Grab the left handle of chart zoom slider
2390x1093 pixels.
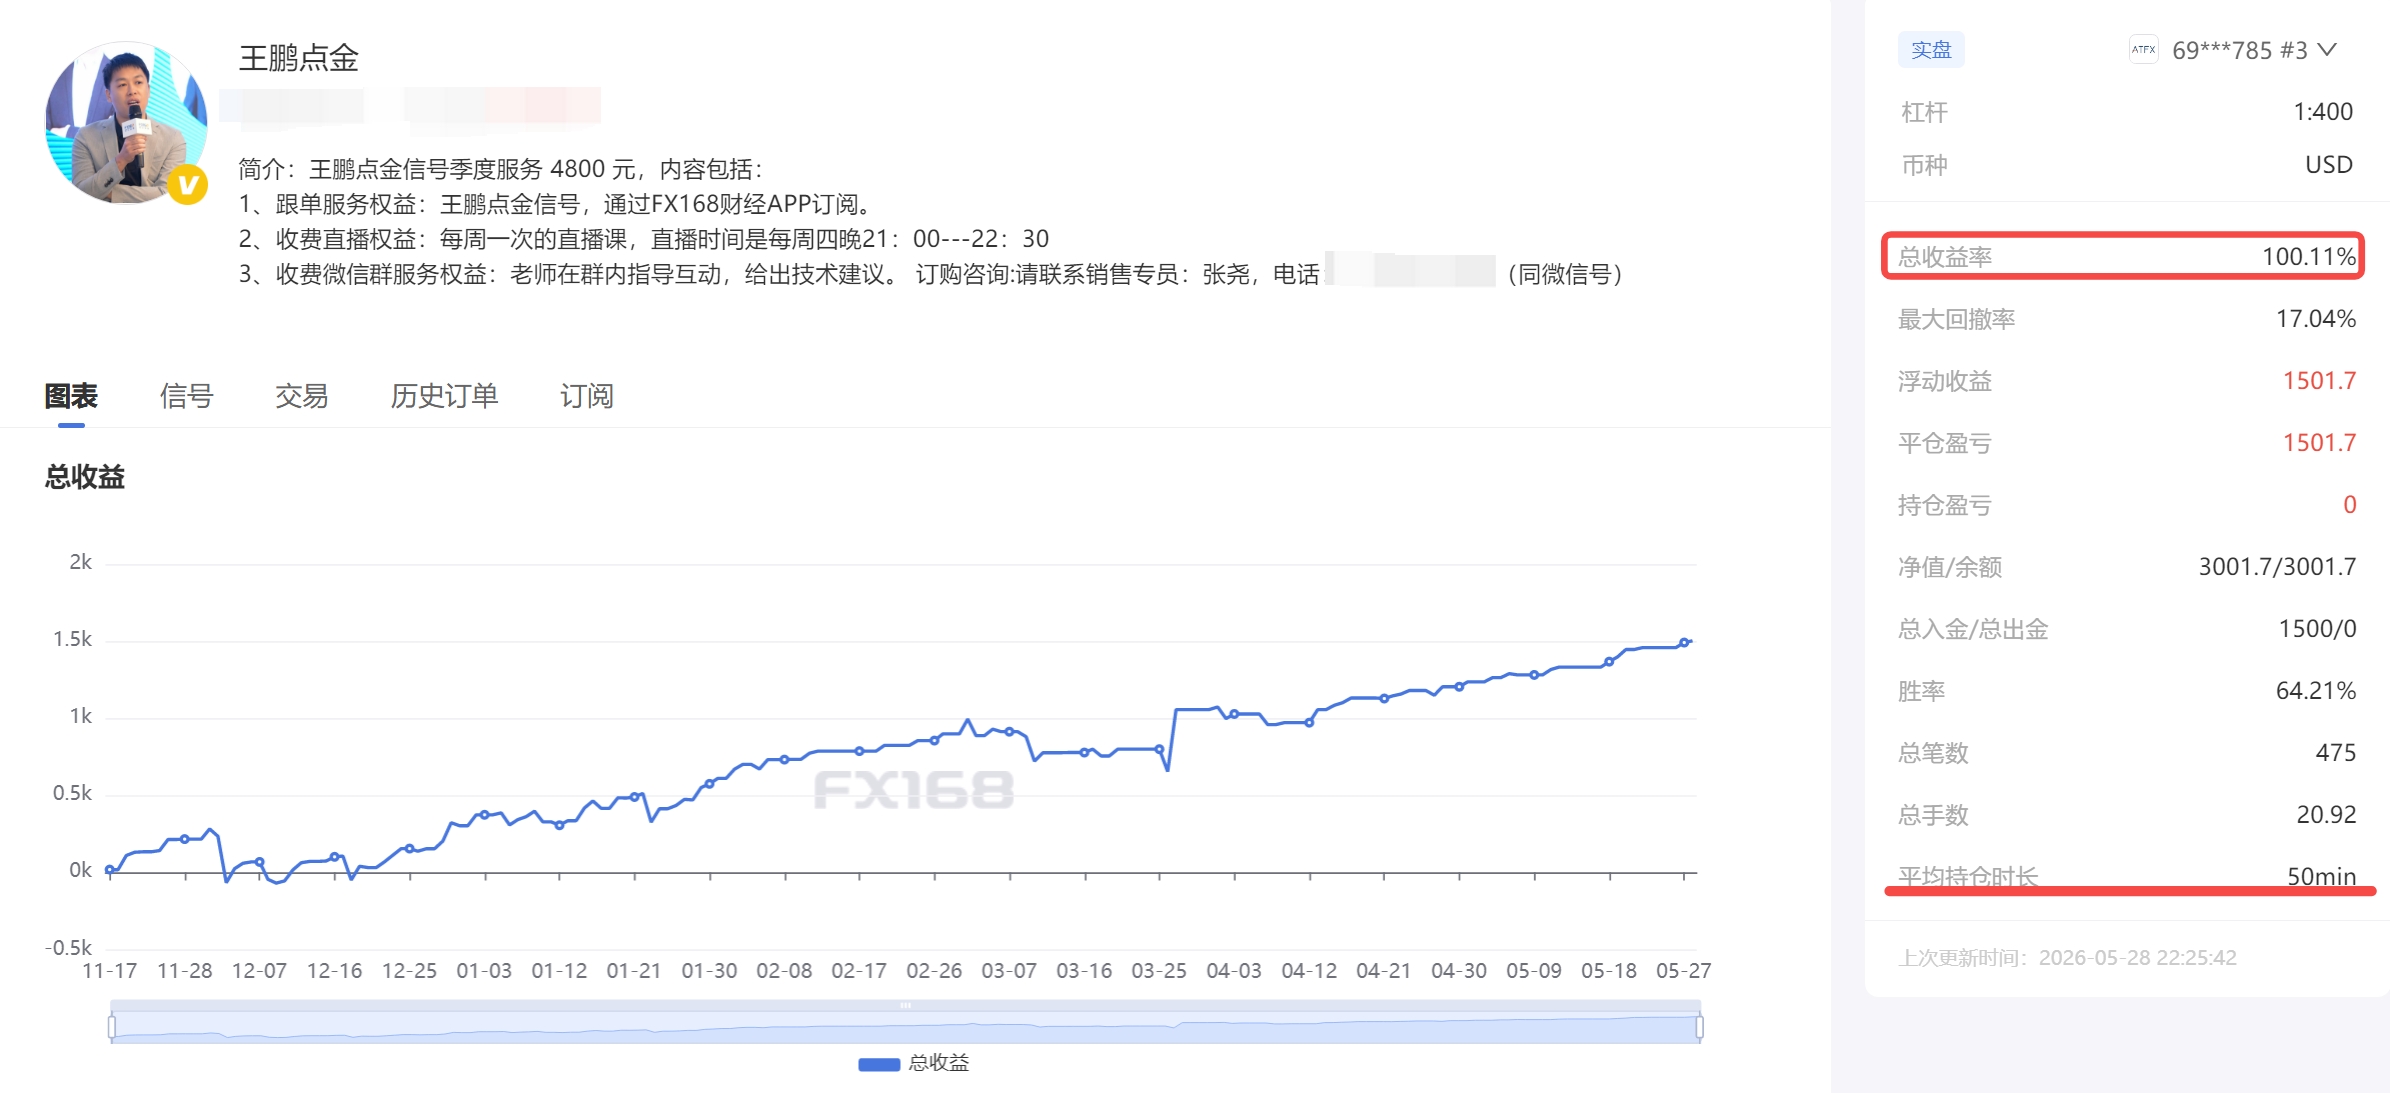(111, 1027)
